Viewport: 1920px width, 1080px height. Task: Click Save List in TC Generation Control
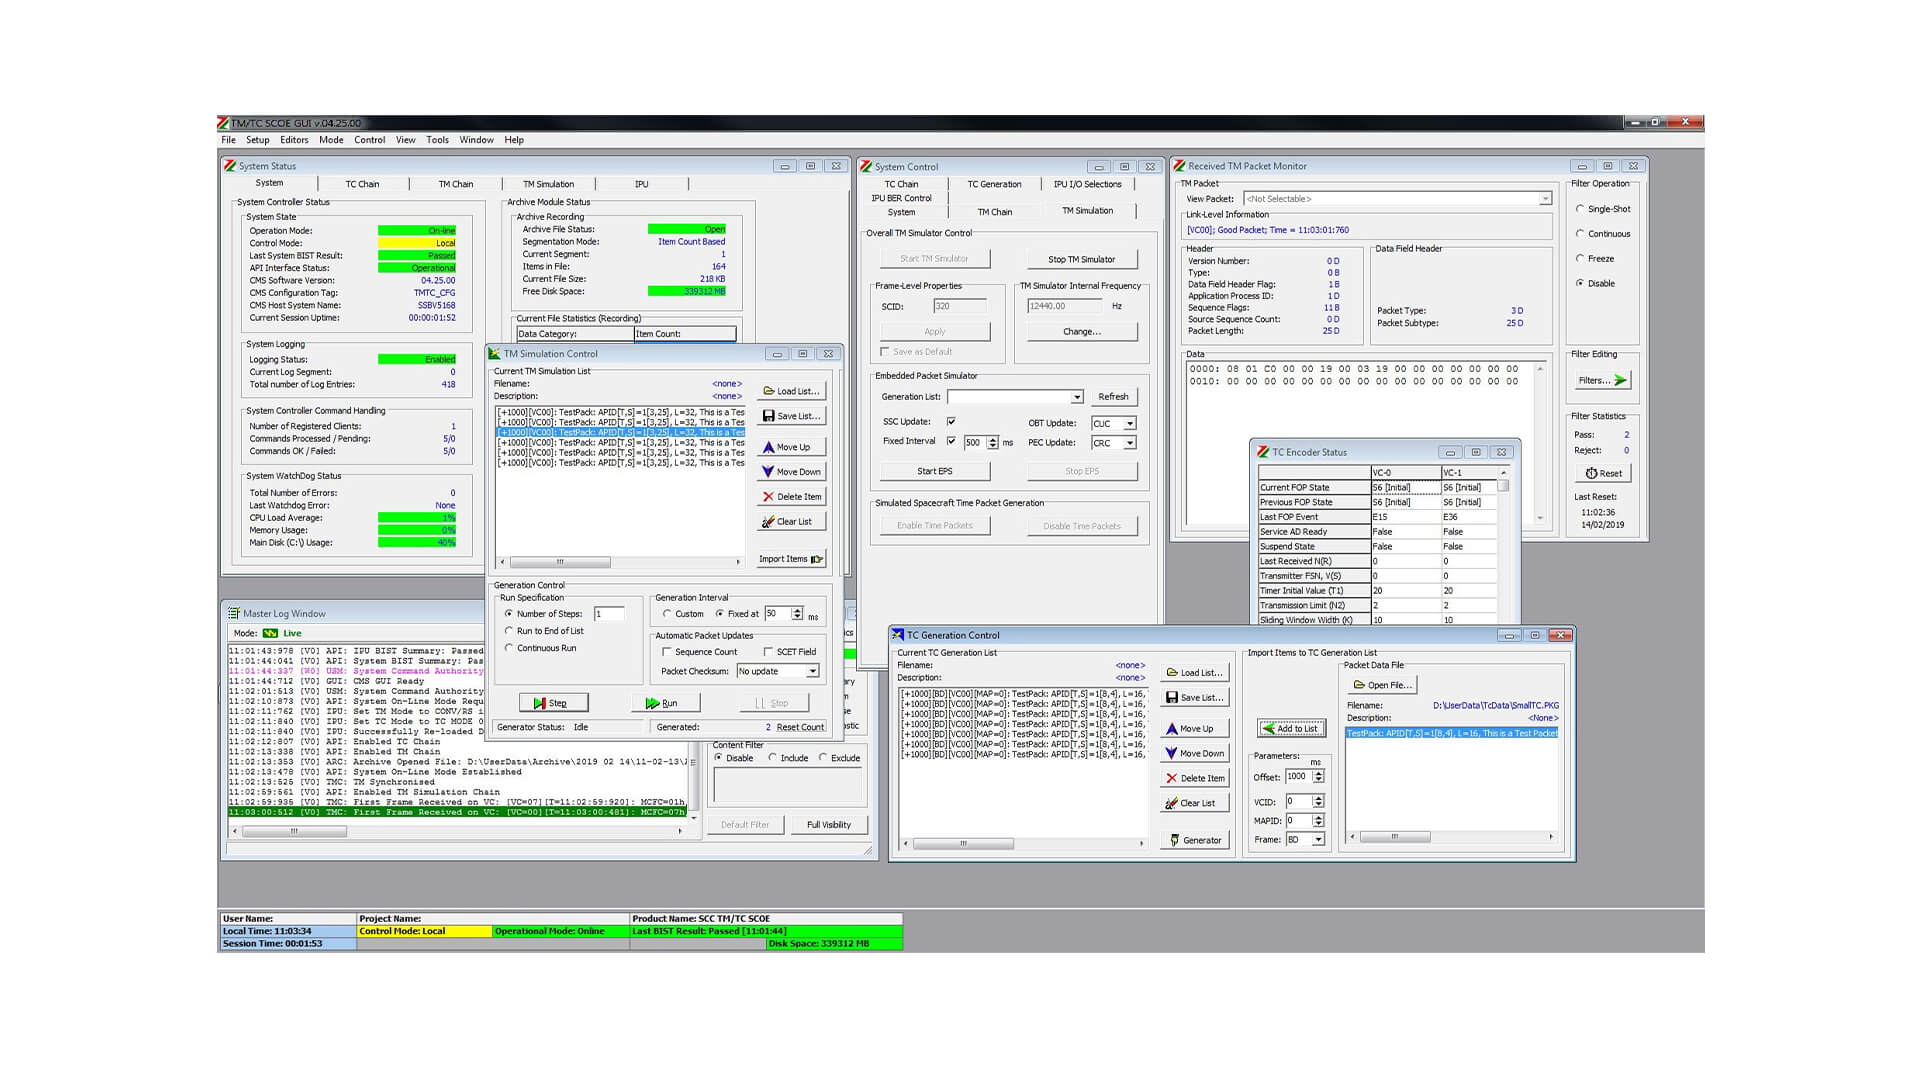(x=1194, y=698)
